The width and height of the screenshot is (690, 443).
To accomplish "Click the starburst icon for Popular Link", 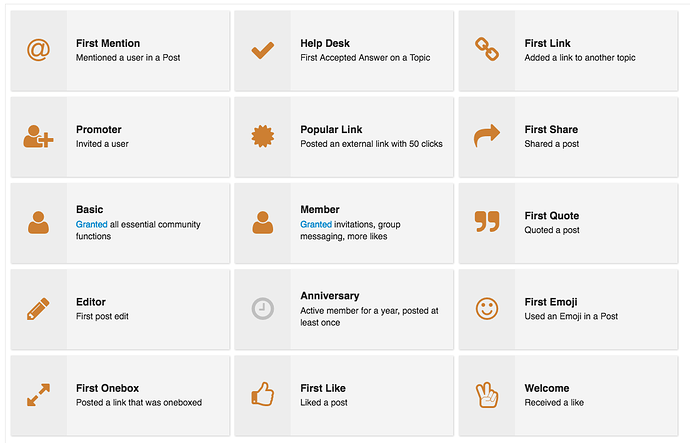I will pyautogui.click(x=263, y=136).
